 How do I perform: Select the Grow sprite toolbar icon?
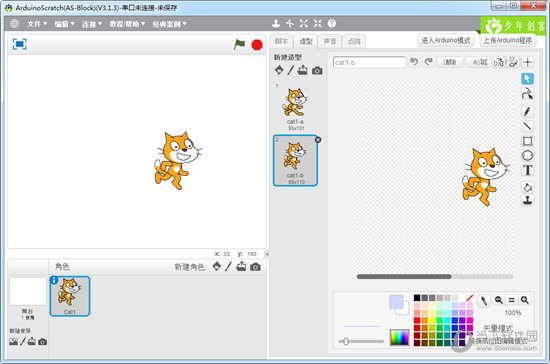[x=304, y=23]
